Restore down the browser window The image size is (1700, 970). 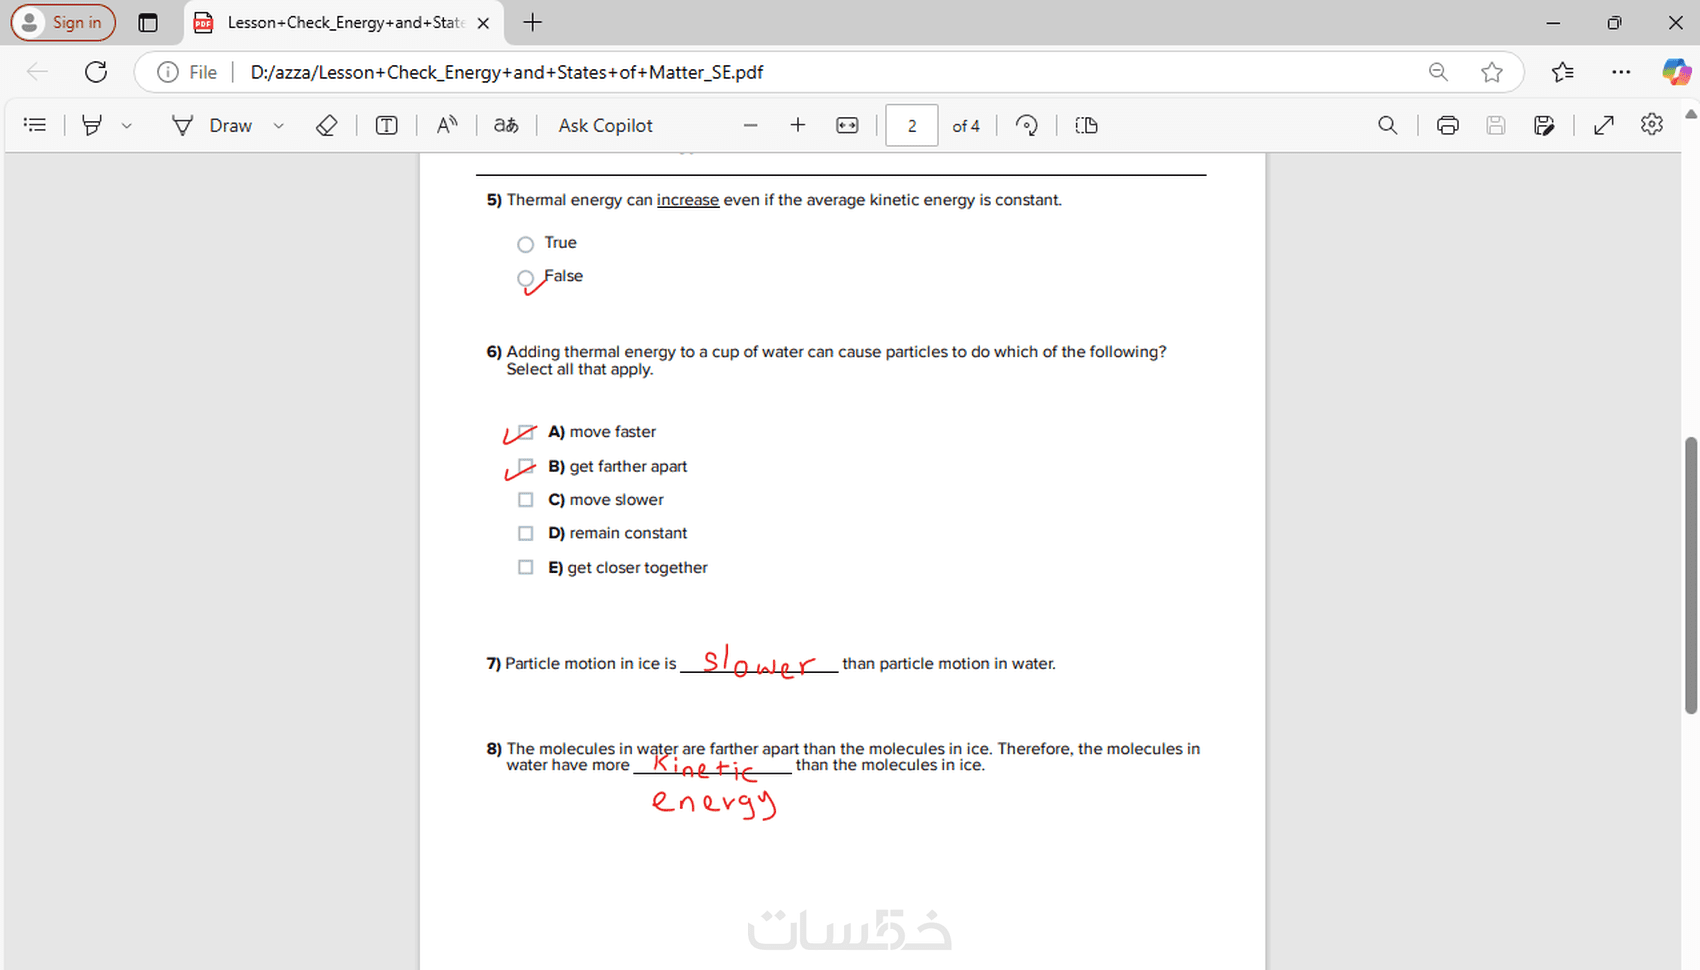click(1614, 22)
